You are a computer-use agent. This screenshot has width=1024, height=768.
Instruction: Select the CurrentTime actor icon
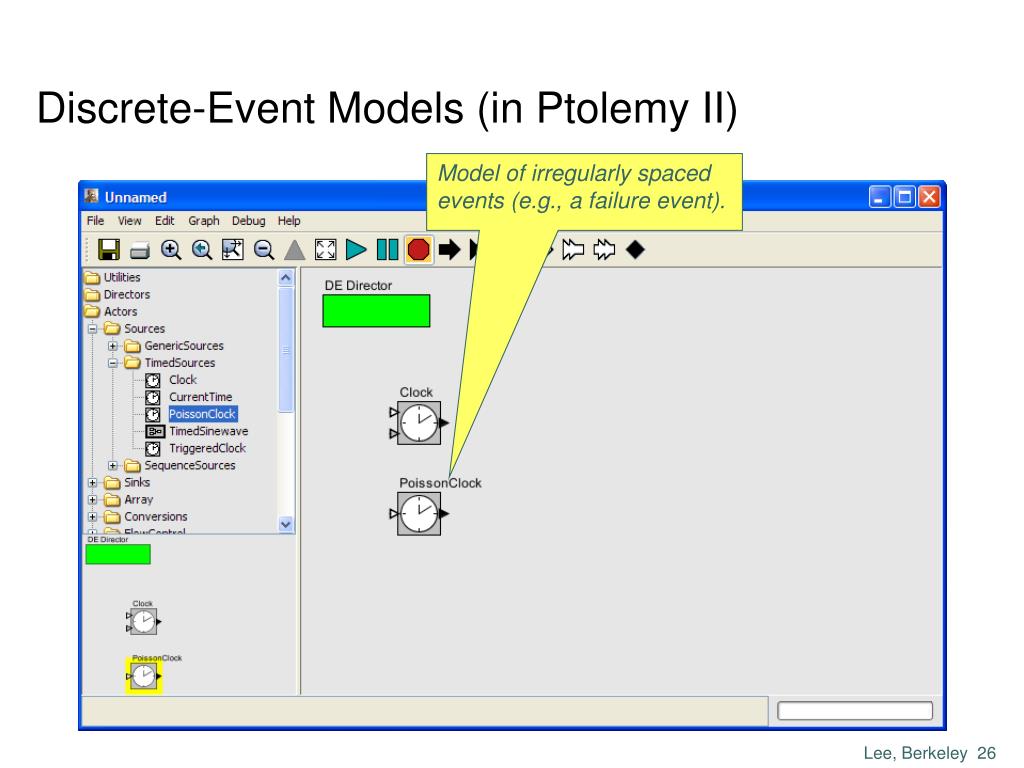[153, 397]
